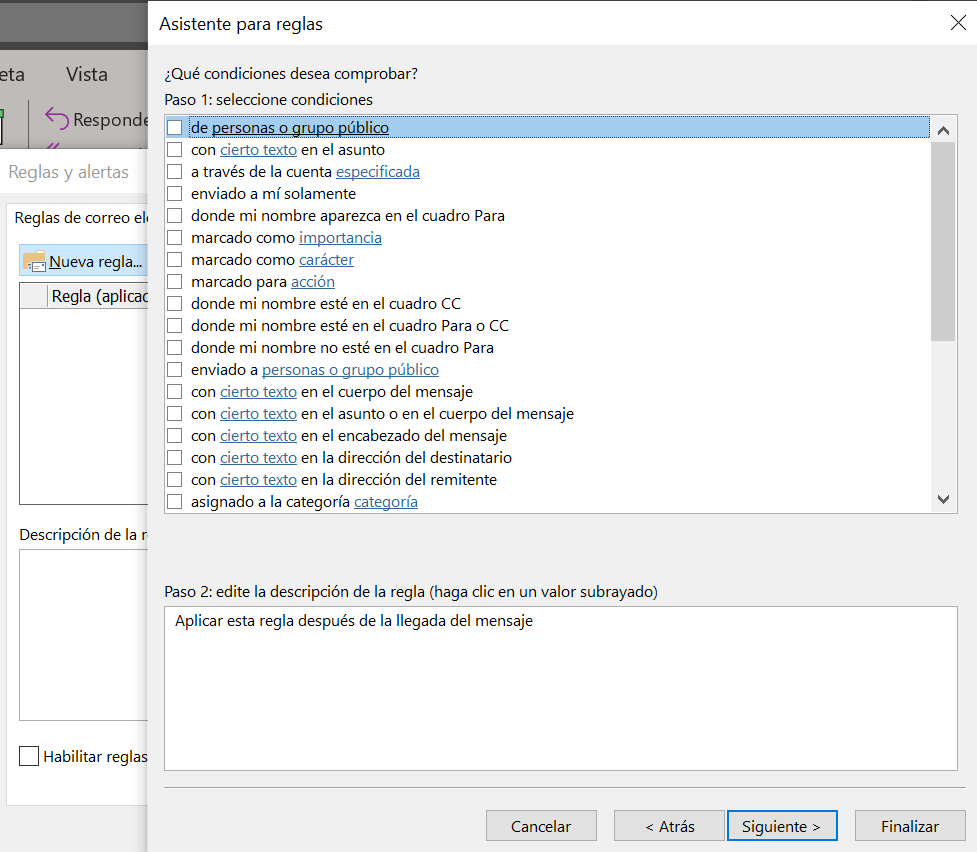Image resolution: width=977 pixels, height=852 pixels.
Task: Click the 'Nueva regla...' folder icon in Reglas y alertas
Action: click(x=34, y=261)
